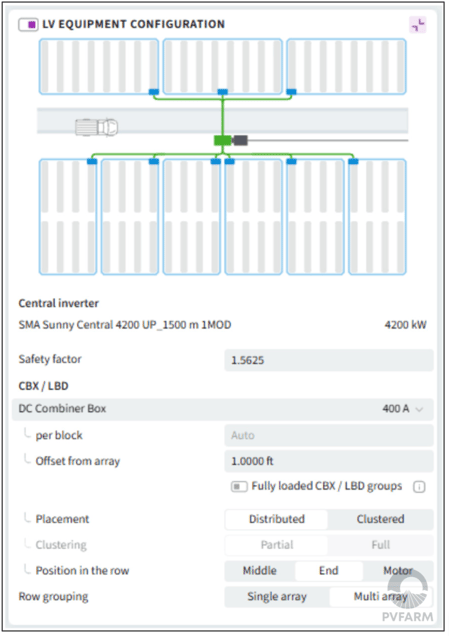This screenshot has height=636, width=449.
Task: Click the truck illustration on the road
Action: 97,127
